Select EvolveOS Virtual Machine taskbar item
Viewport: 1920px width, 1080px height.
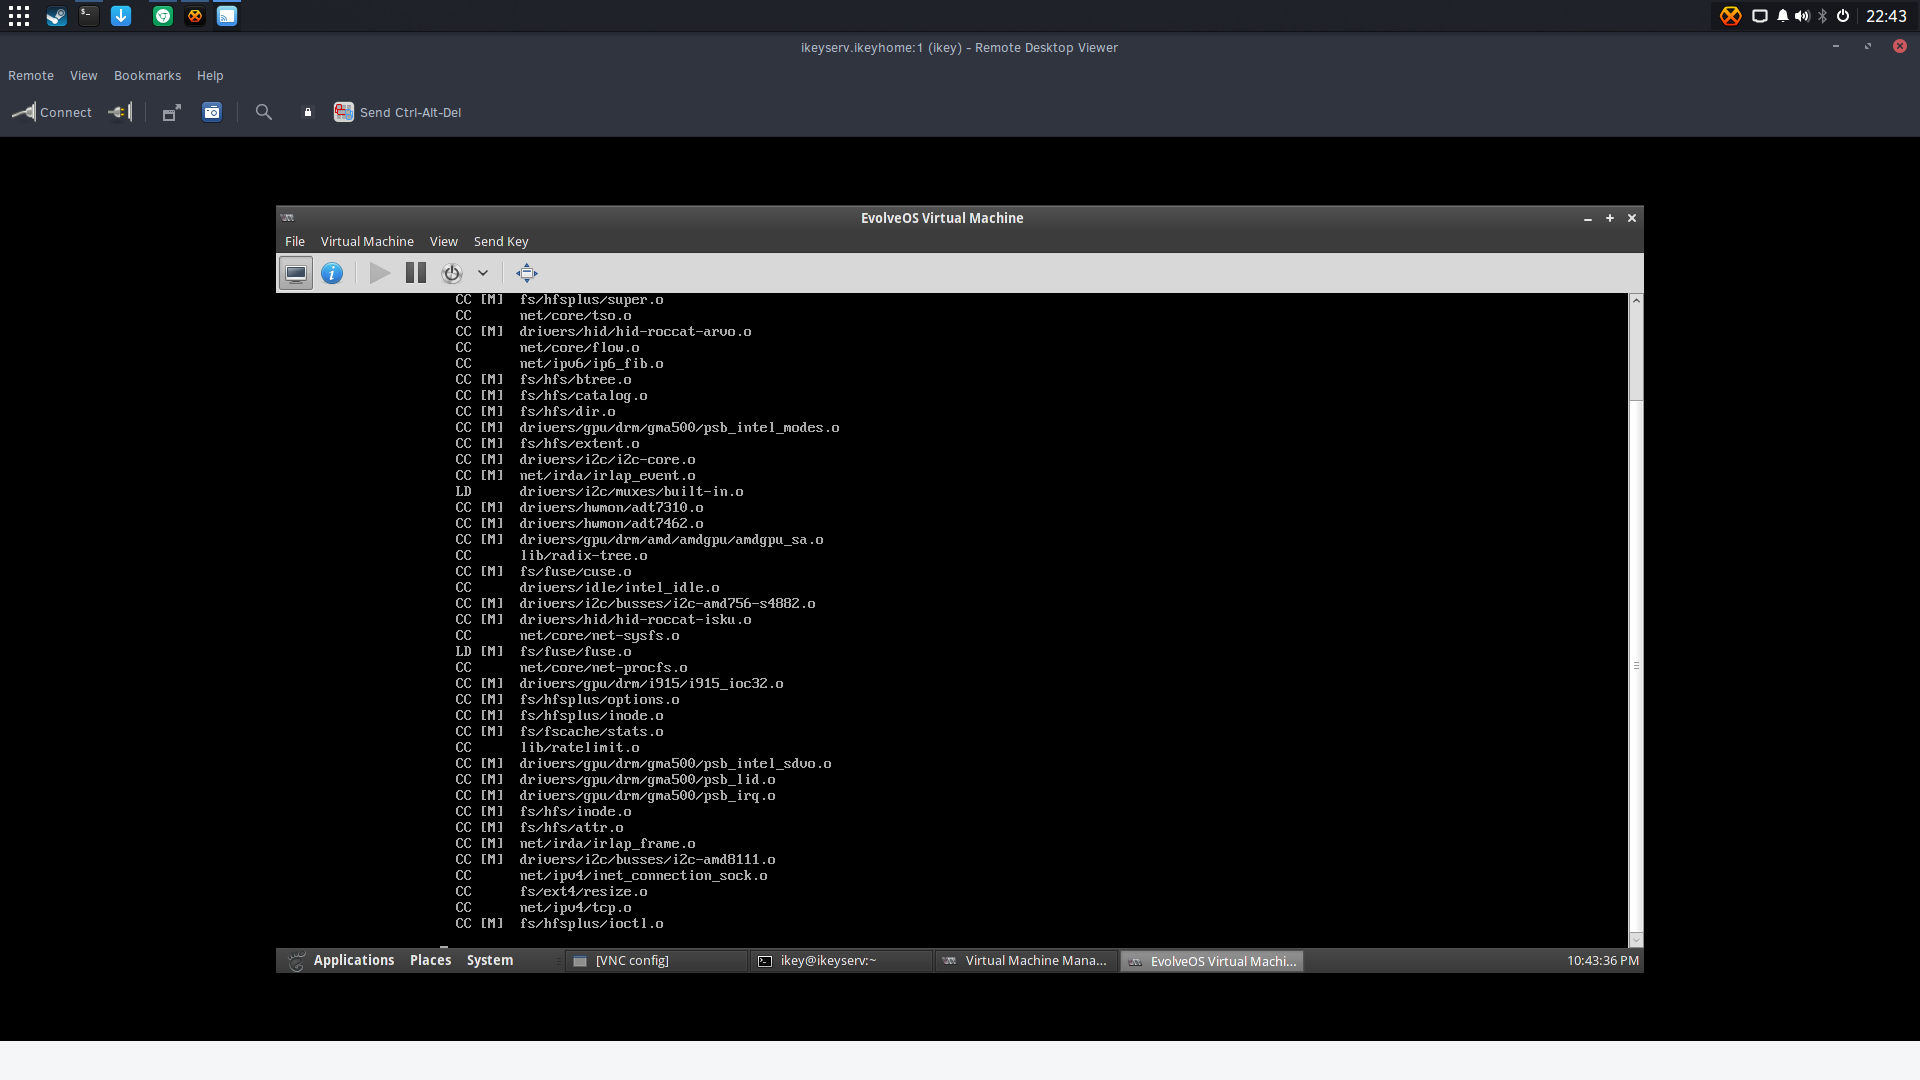(1212, 961)
